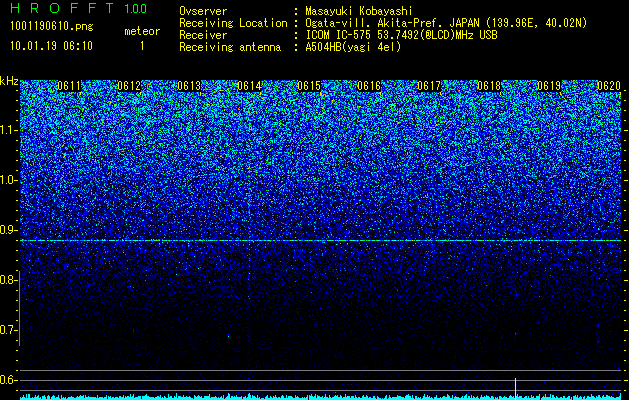Click the 0616 time marker
This screenshot has width=629, height=400.
[369, 86]
